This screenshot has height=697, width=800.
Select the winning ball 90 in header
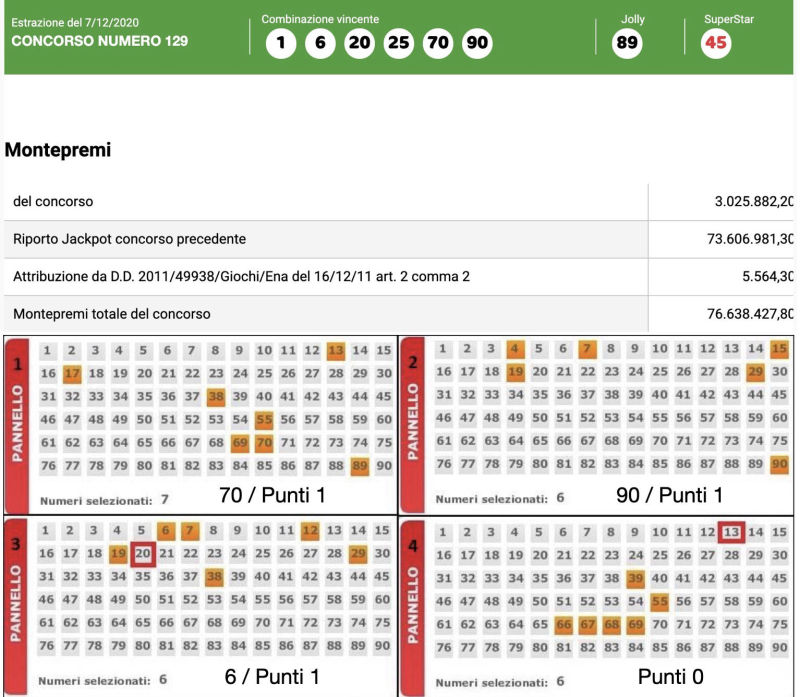pyautogui.click(x=478, y=44)
